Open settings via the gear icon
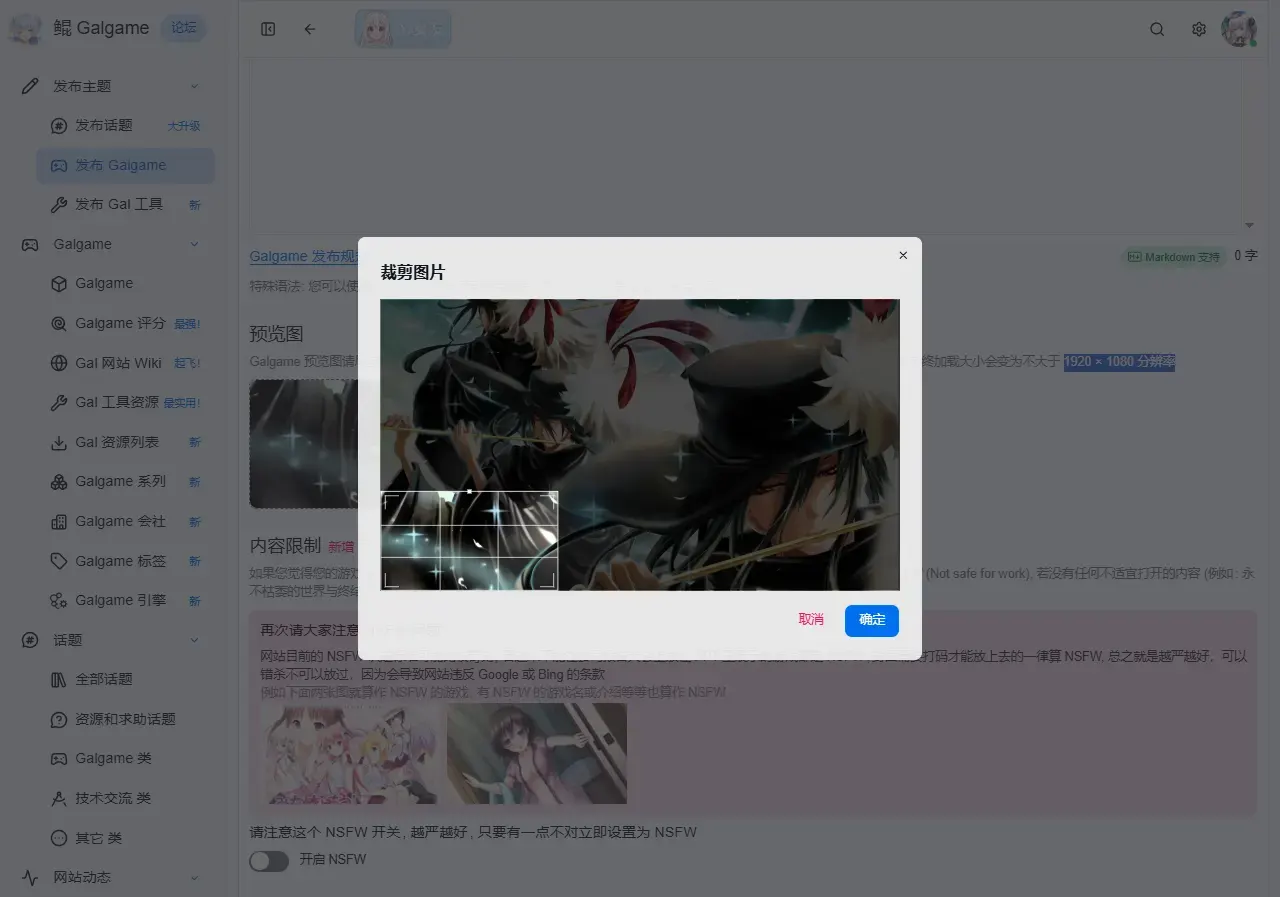 click(1199, 29)
